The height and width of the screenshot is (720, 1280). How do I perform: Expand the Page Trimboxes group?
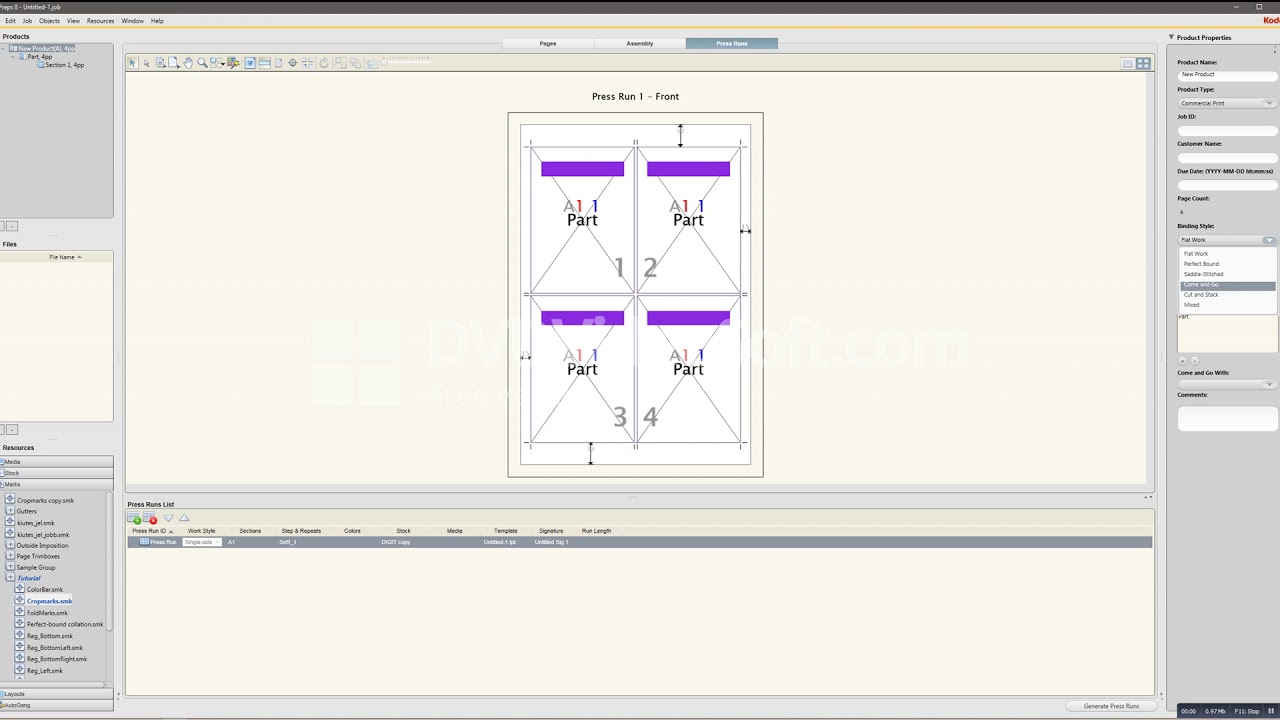10,556
